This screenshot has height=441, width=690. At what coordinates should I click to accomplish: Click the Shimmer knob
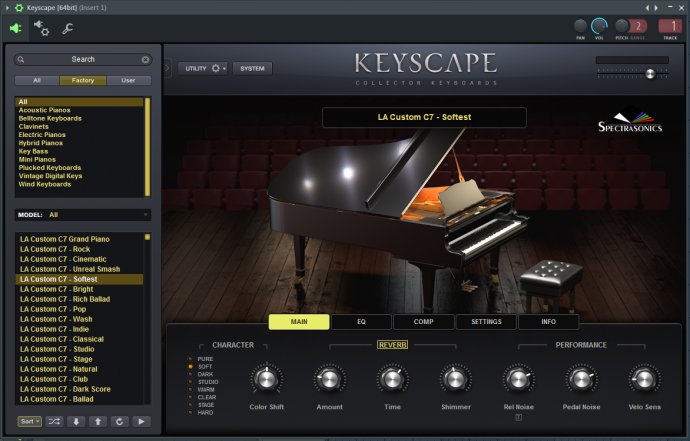[455, 379]
